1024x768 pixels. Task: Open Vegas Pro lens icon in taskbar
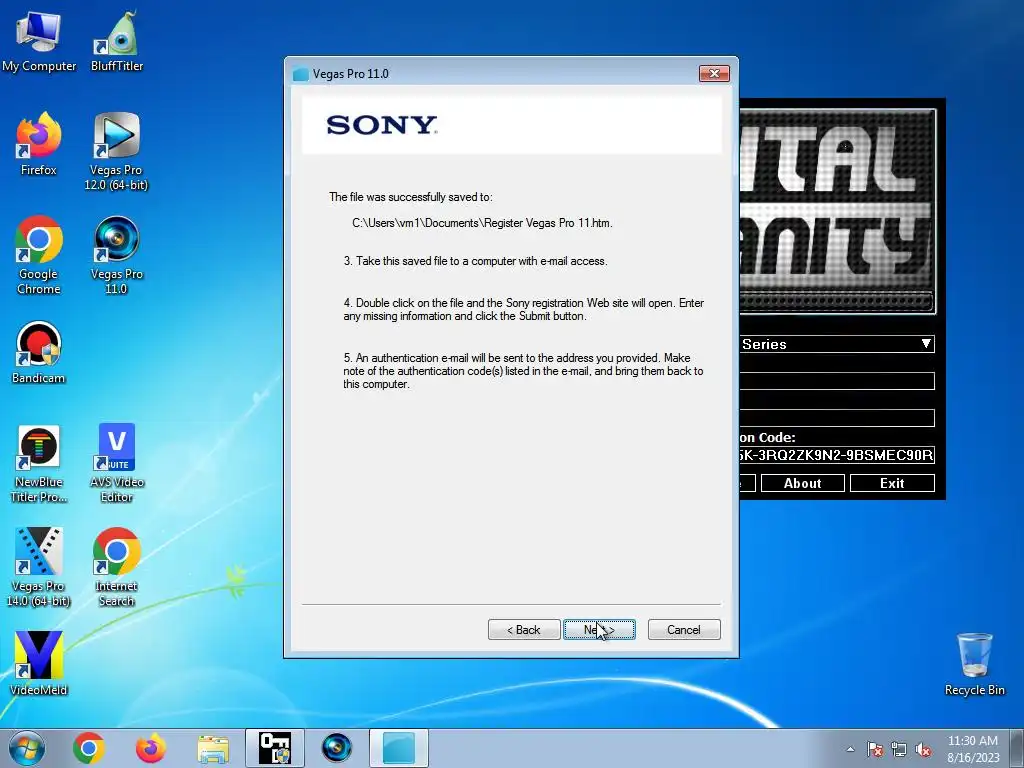337,748
